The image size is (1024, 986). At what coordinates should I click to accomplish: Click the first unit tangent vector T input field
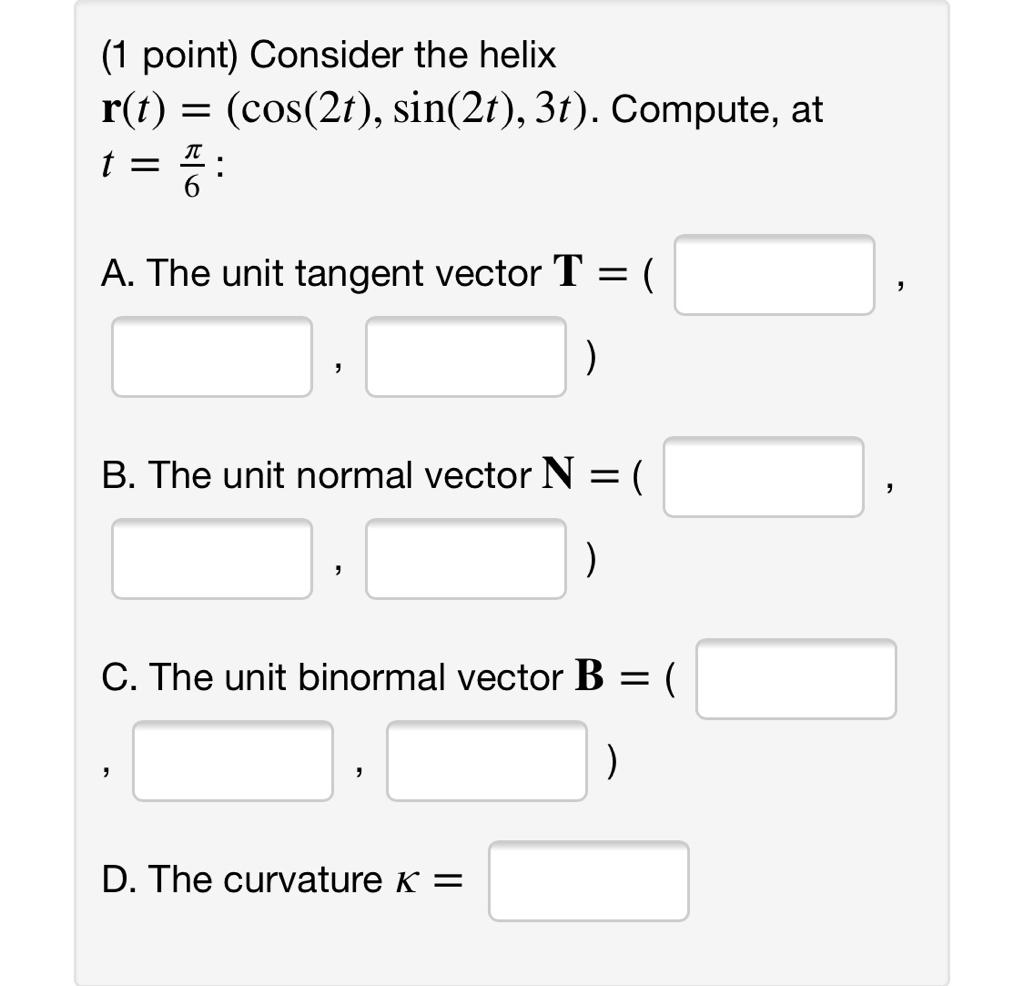pos(775,275)
